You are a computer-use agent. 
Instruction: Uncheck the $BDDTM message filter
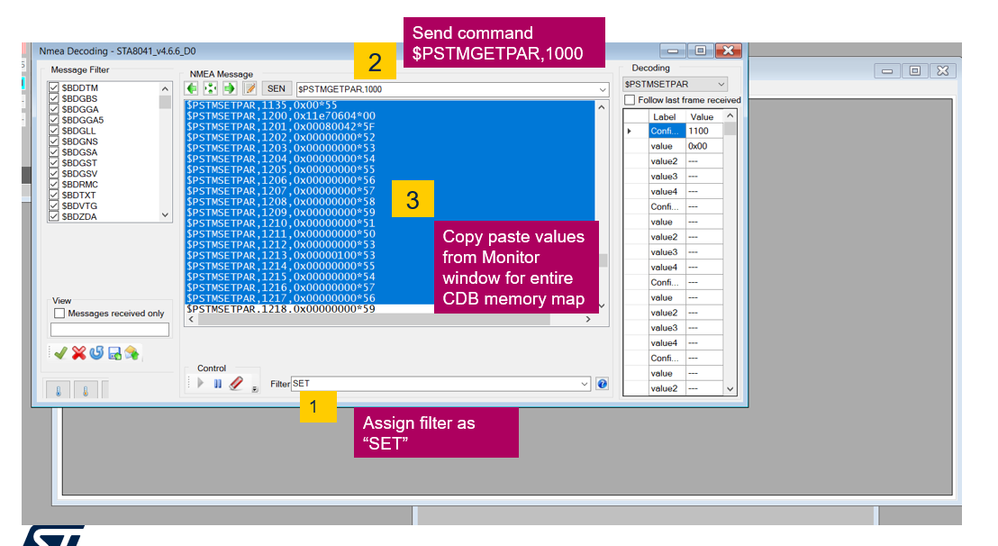[x=54, y=88]
